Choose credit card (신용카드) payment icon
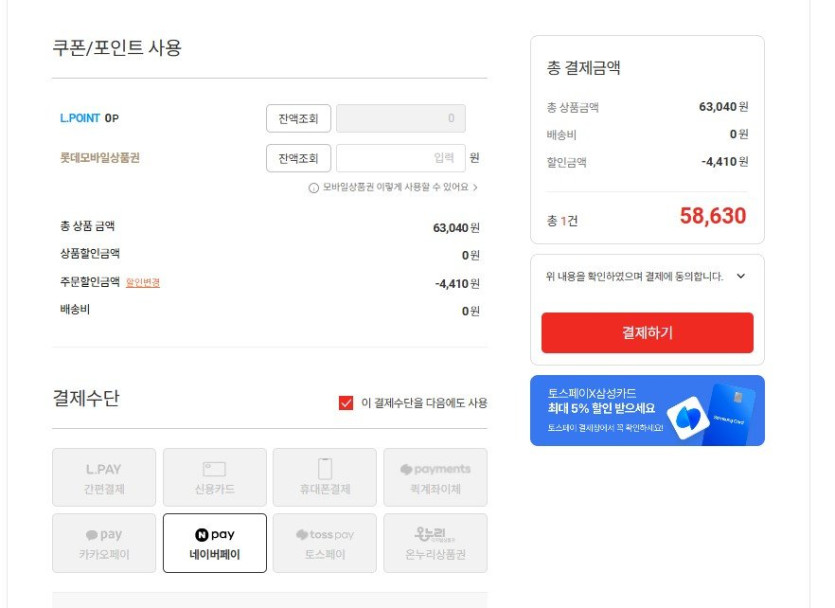 coord(214,477)
